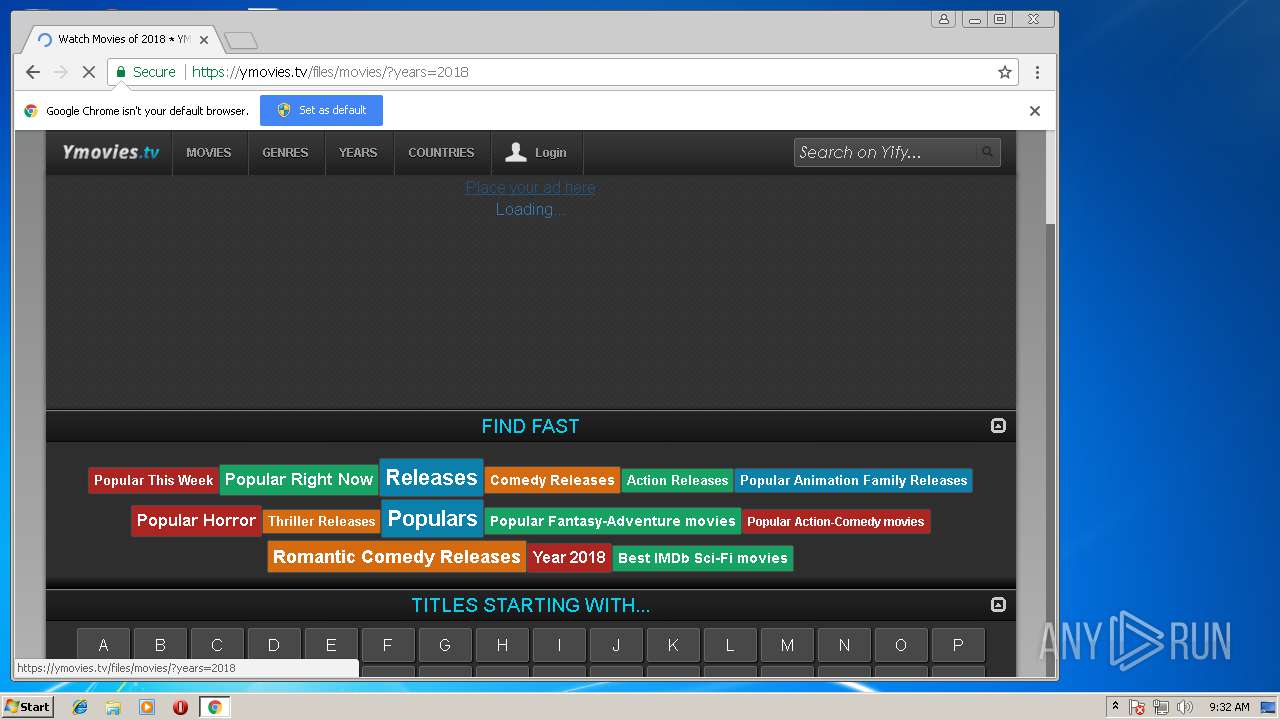
Task: Open Popular Right Now tag
Action: tap(299, 480)
